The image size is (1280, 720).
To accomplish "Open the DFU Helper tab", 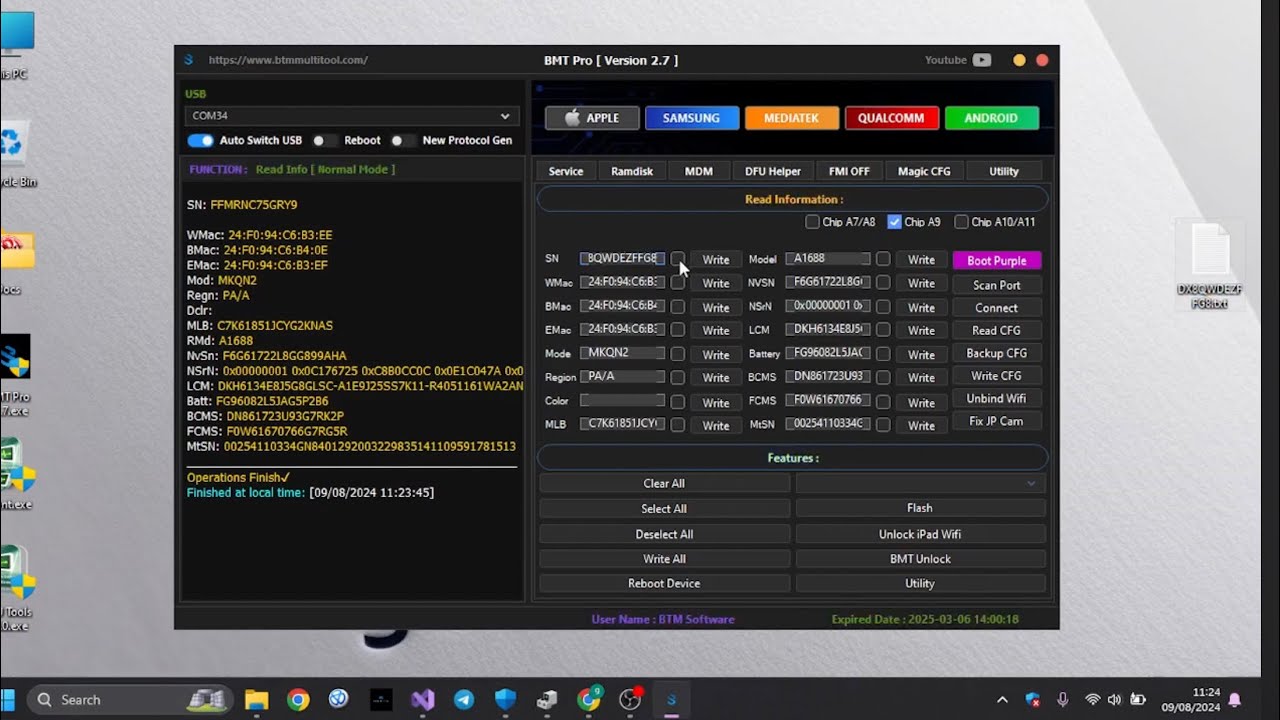I will click(773, 171).
